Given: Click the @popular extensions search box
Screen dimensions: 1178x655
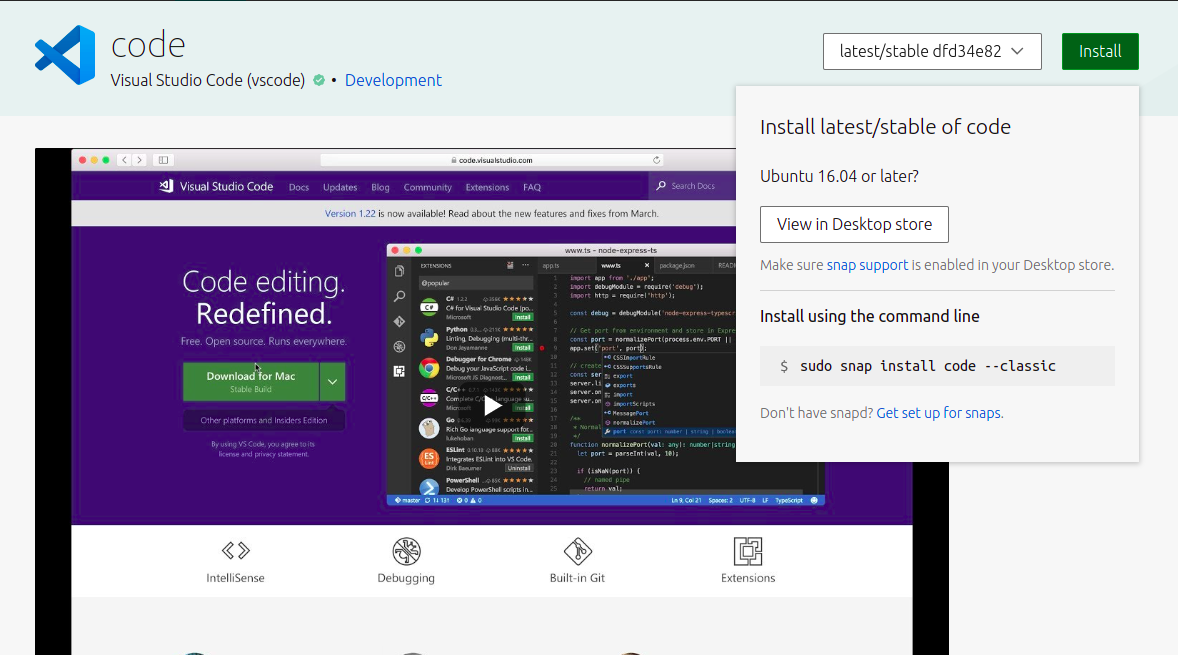Looking at the screenshot, I should point(476,283).
